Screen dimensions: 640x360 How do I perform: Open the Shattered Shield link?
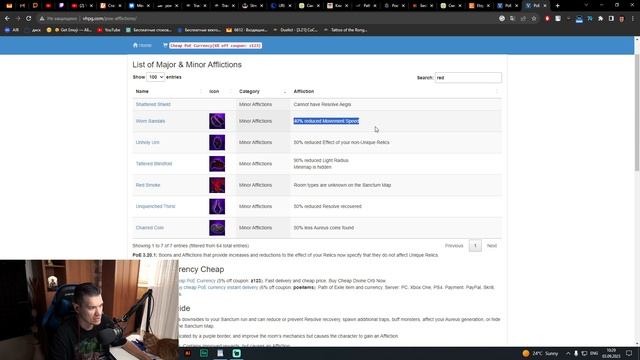coord(153,104)
